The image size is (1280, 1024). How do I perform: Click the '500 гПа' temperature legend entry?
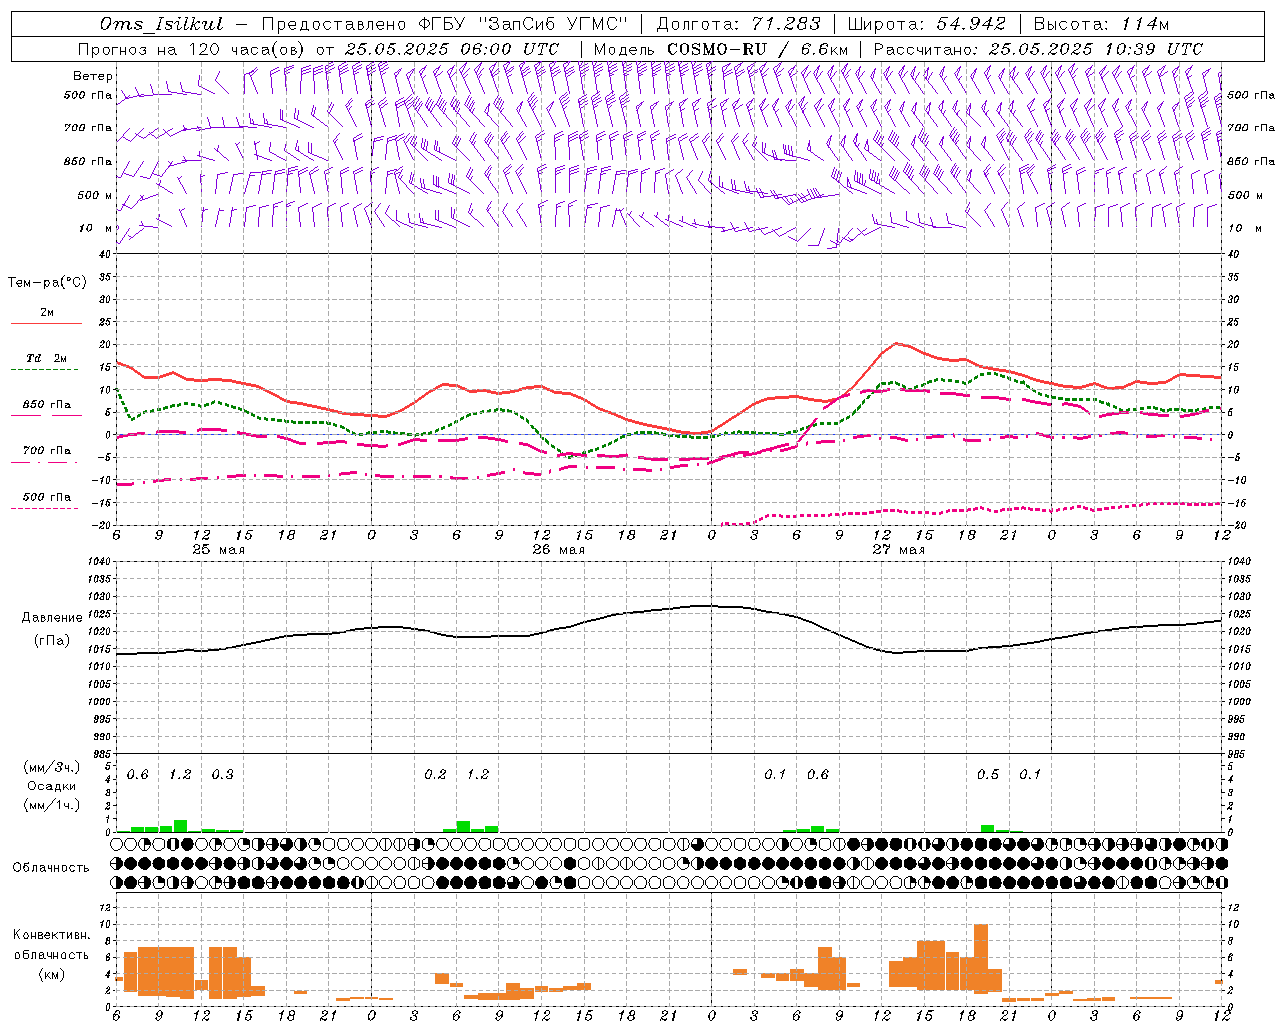click(x=47, y=497)
